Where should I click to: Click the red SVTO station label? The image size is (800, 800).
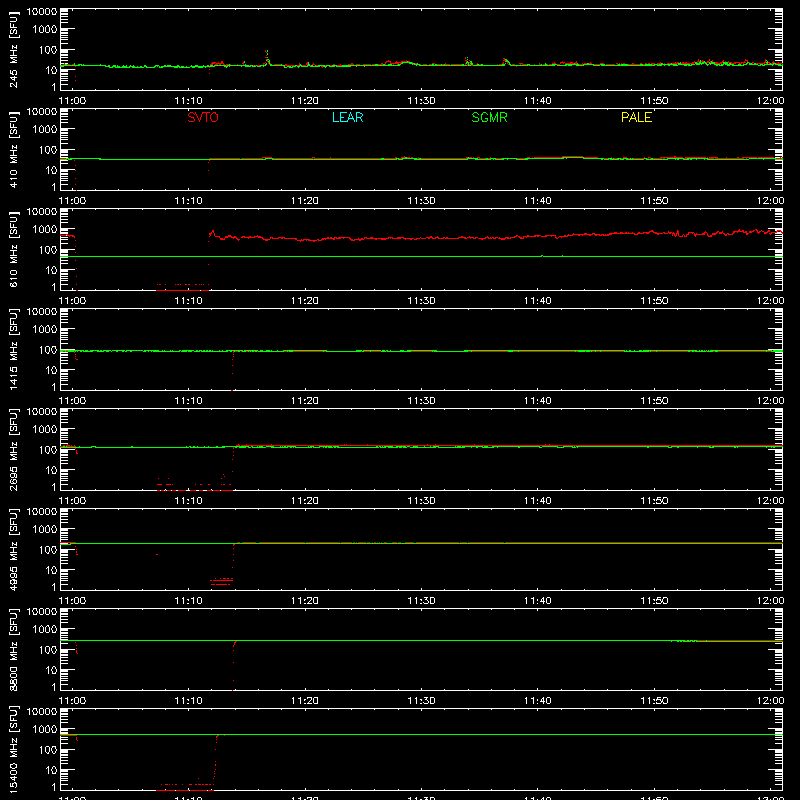click(203, 117)
